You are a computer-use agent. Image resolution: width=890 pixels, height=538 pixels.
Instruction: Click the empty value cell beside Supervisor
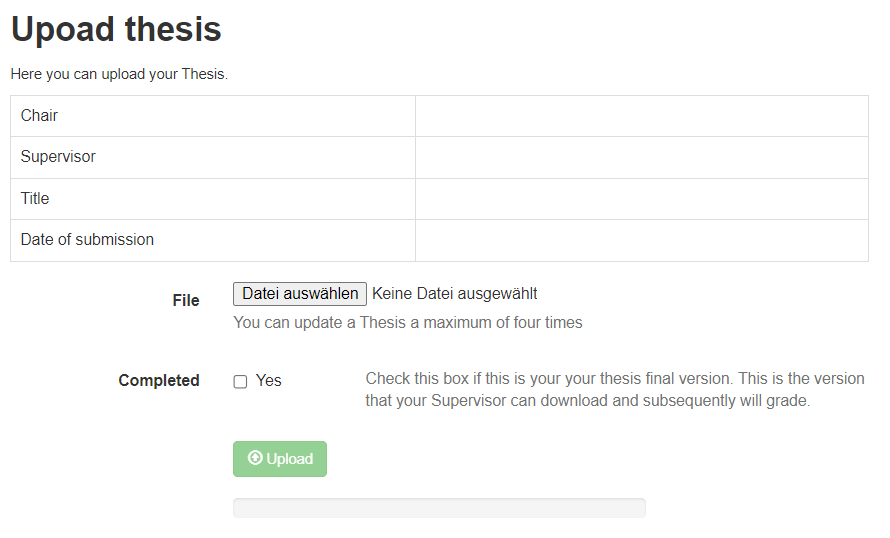641,158
